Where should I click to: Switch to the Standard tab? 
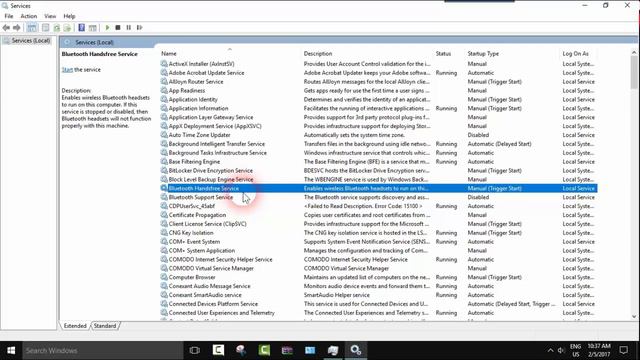click(x=105, y=326)
